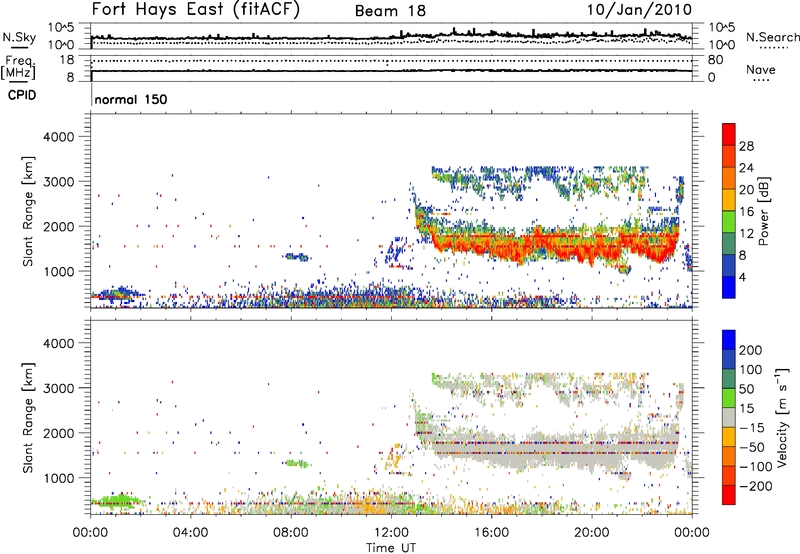This screenshot has width=800, height=554.
Task: Select the red bottom segment of the Velocity colorbar
Action: (729, 495)
